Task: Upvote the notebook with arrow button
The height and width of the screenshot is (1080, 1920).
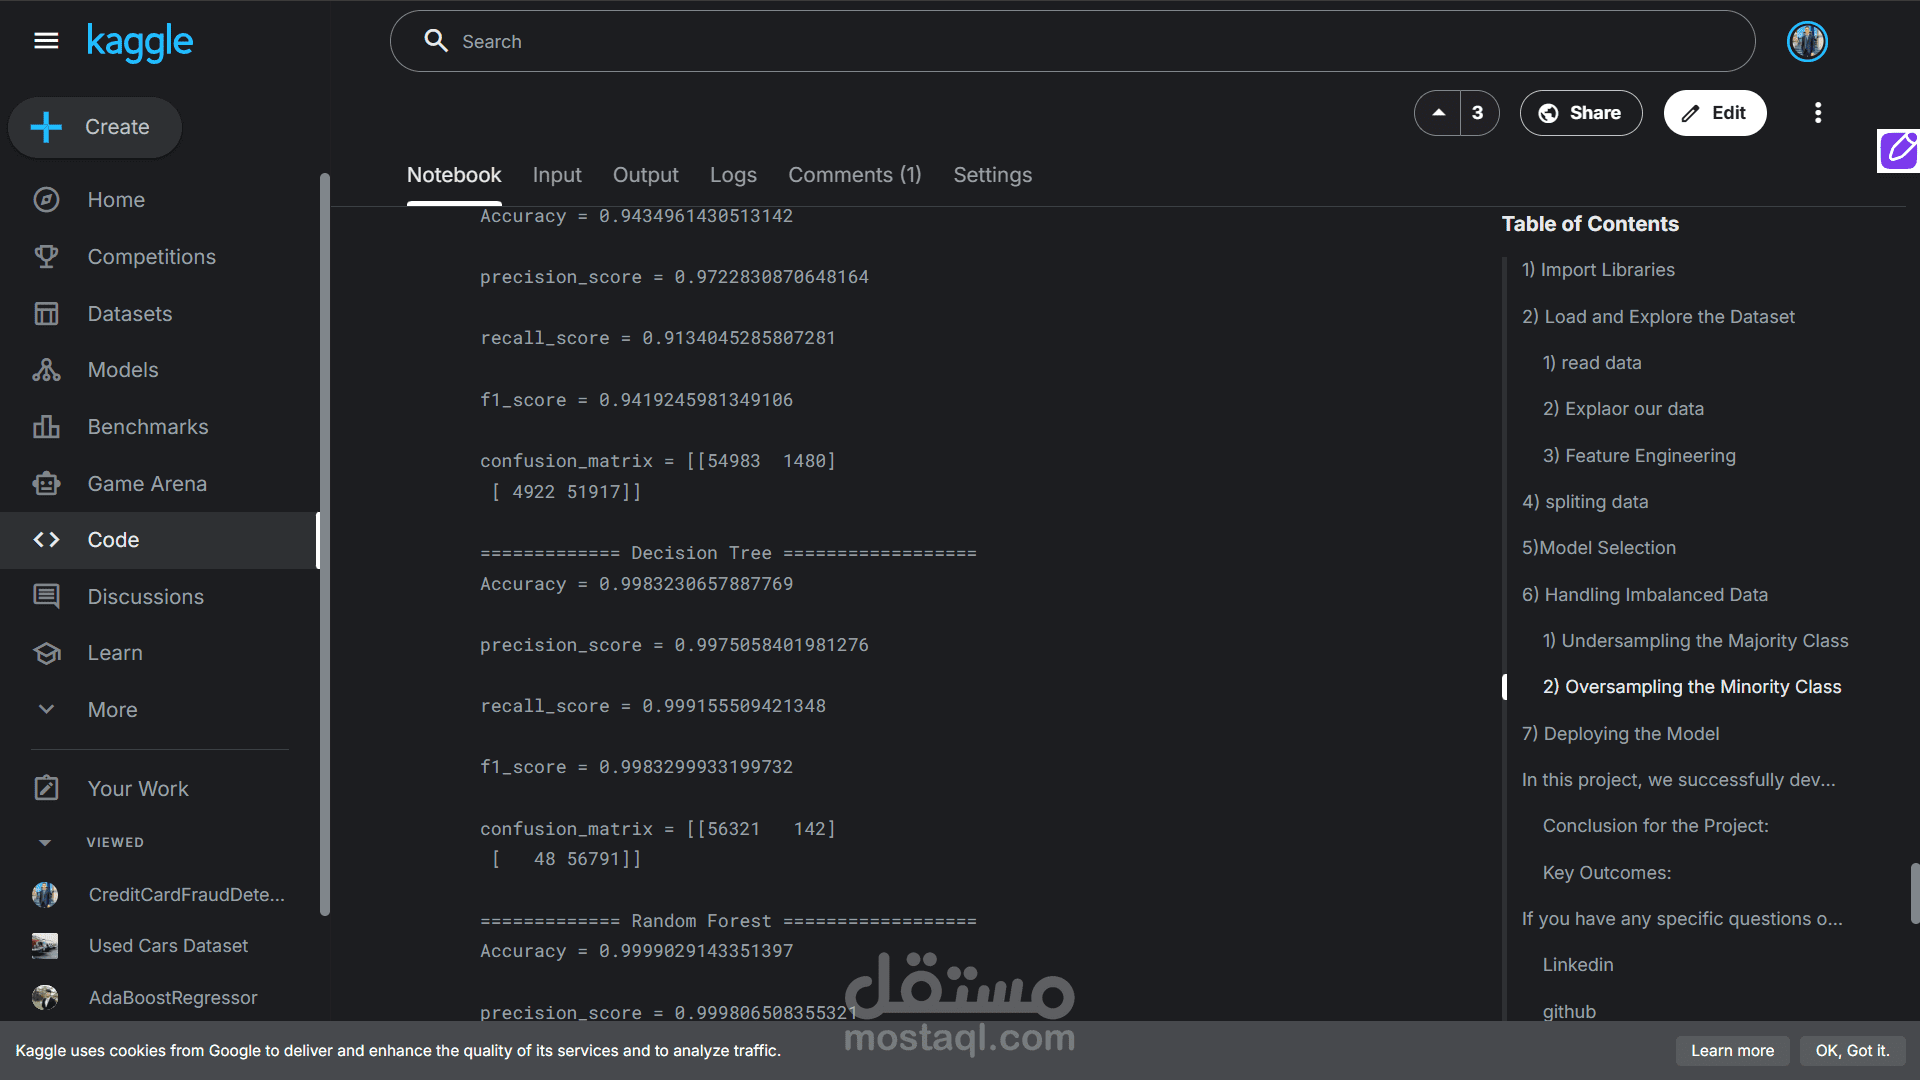Action: coord(1438,113)
